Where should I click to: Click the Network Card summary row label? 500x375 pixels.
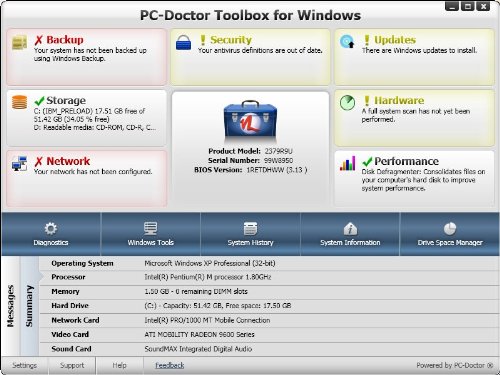[x=75, y=320]
